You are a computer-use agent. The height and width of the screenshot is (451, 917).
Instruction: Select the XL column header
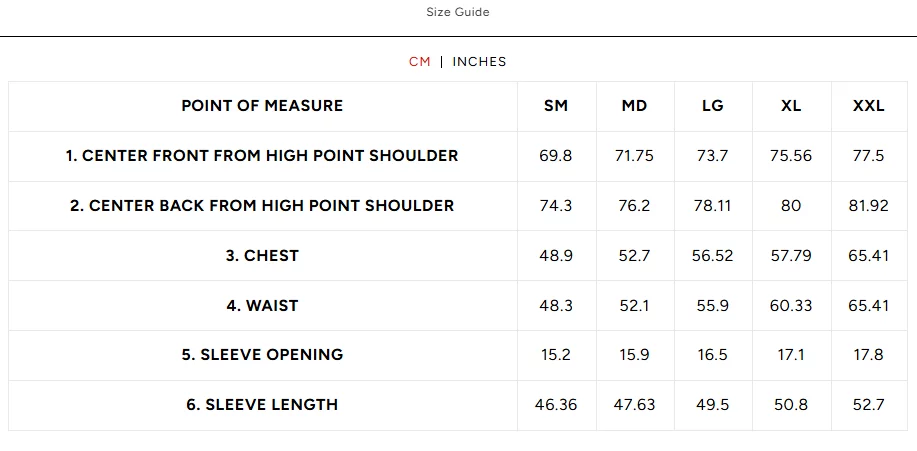click(790, 106)
